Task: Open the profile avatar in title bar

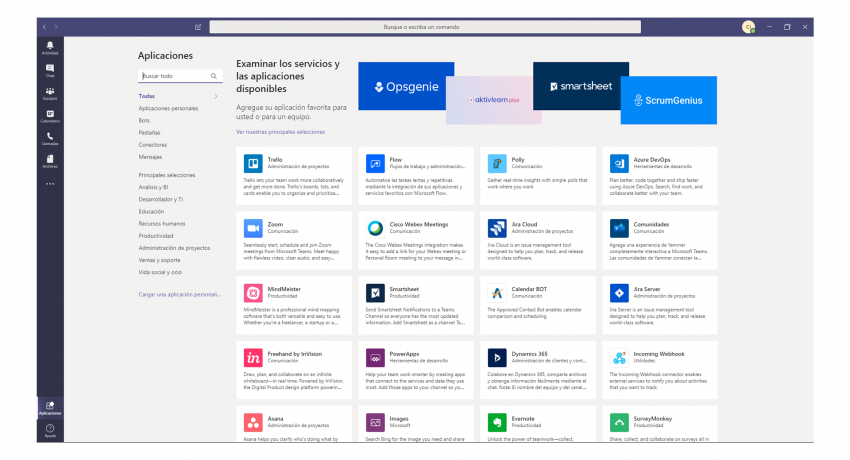Action: [749, 27]
